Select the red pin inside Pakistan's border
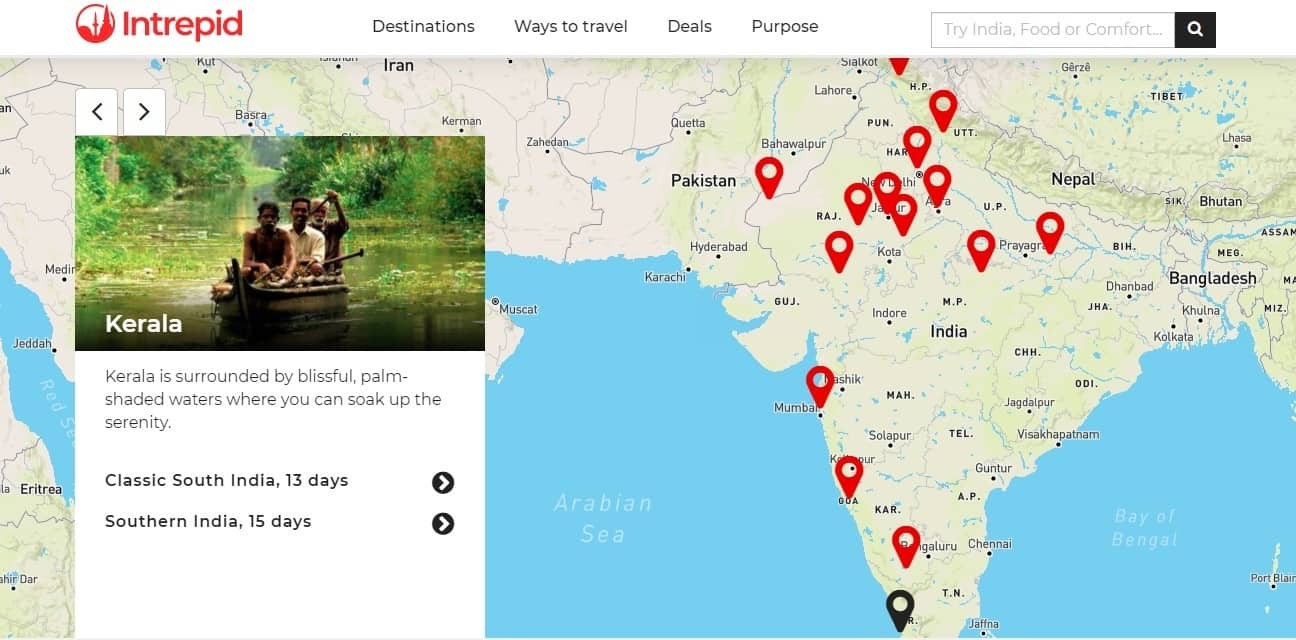The width and height of the screenshot is (1296, 640). pyautogui.click(x=768, y=174)
